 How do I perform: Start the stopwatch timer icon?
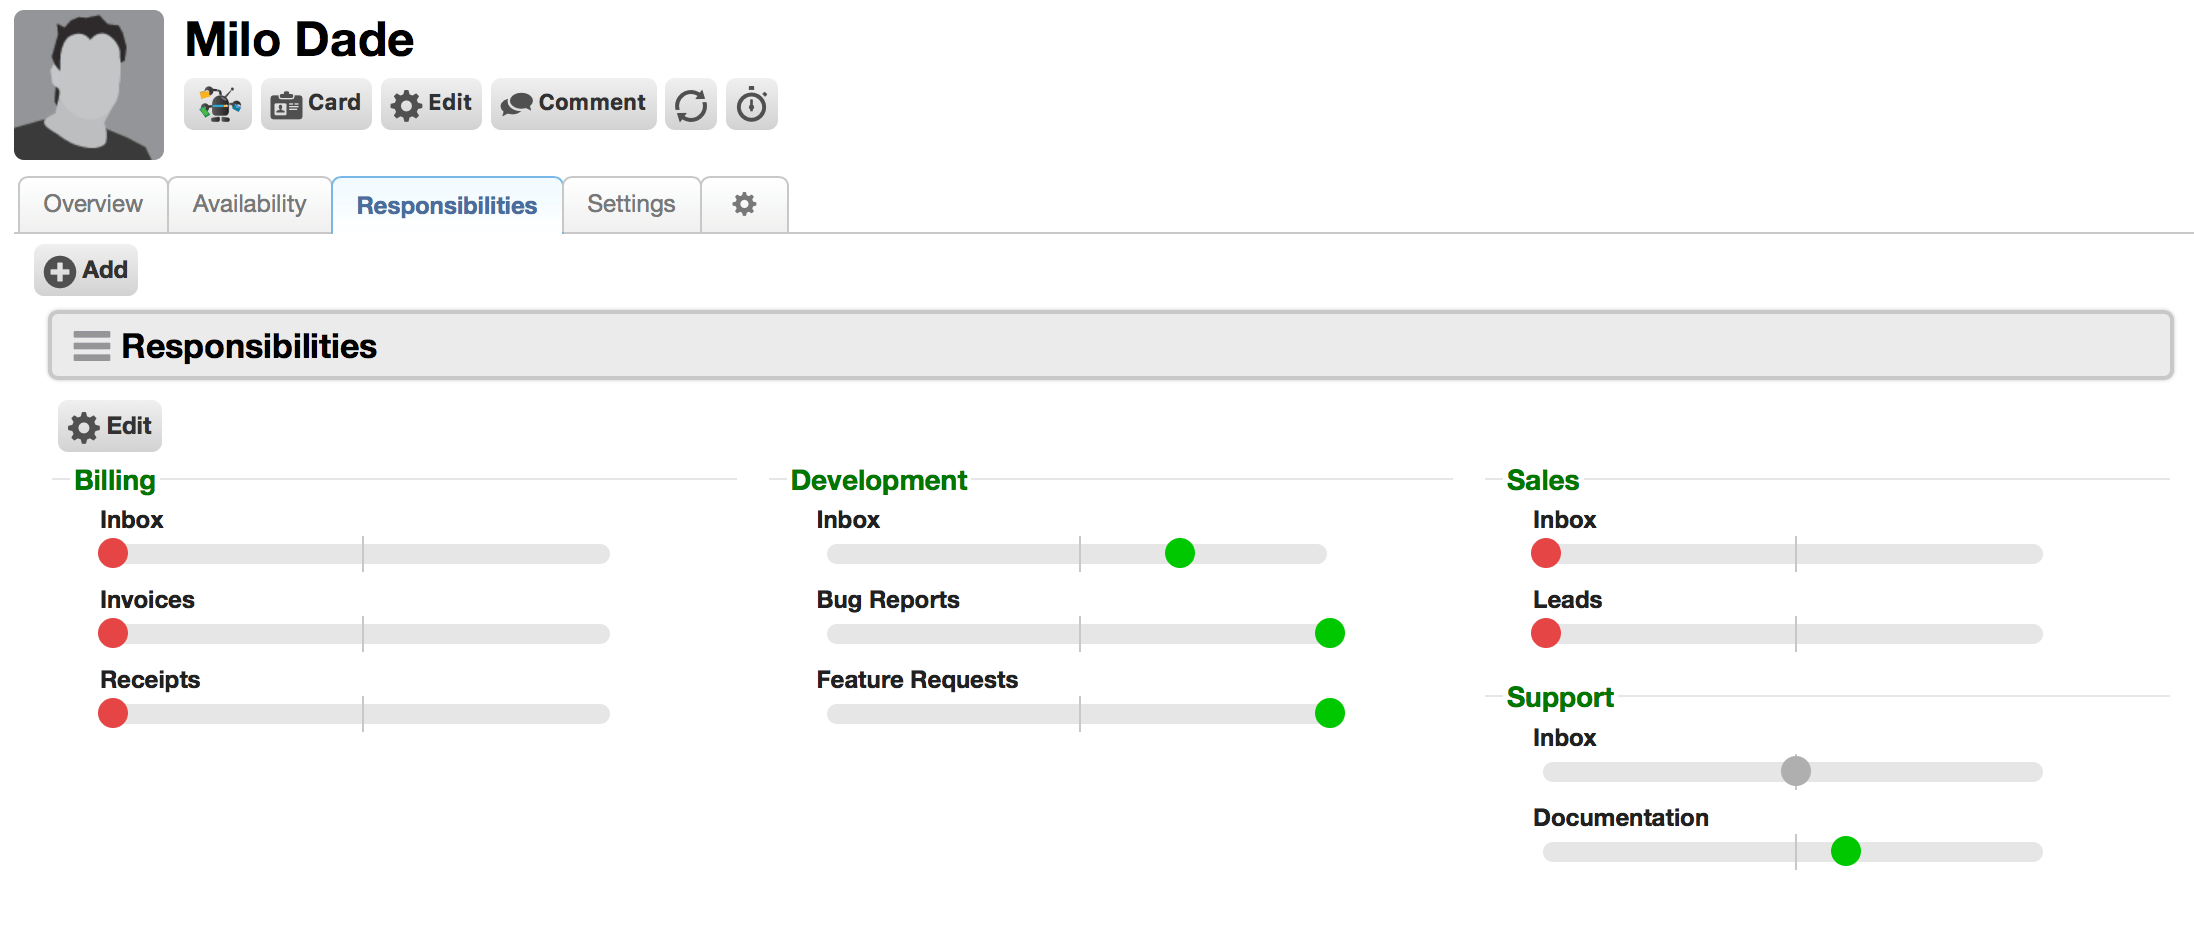pyautogui.click(x=752, y=104)
